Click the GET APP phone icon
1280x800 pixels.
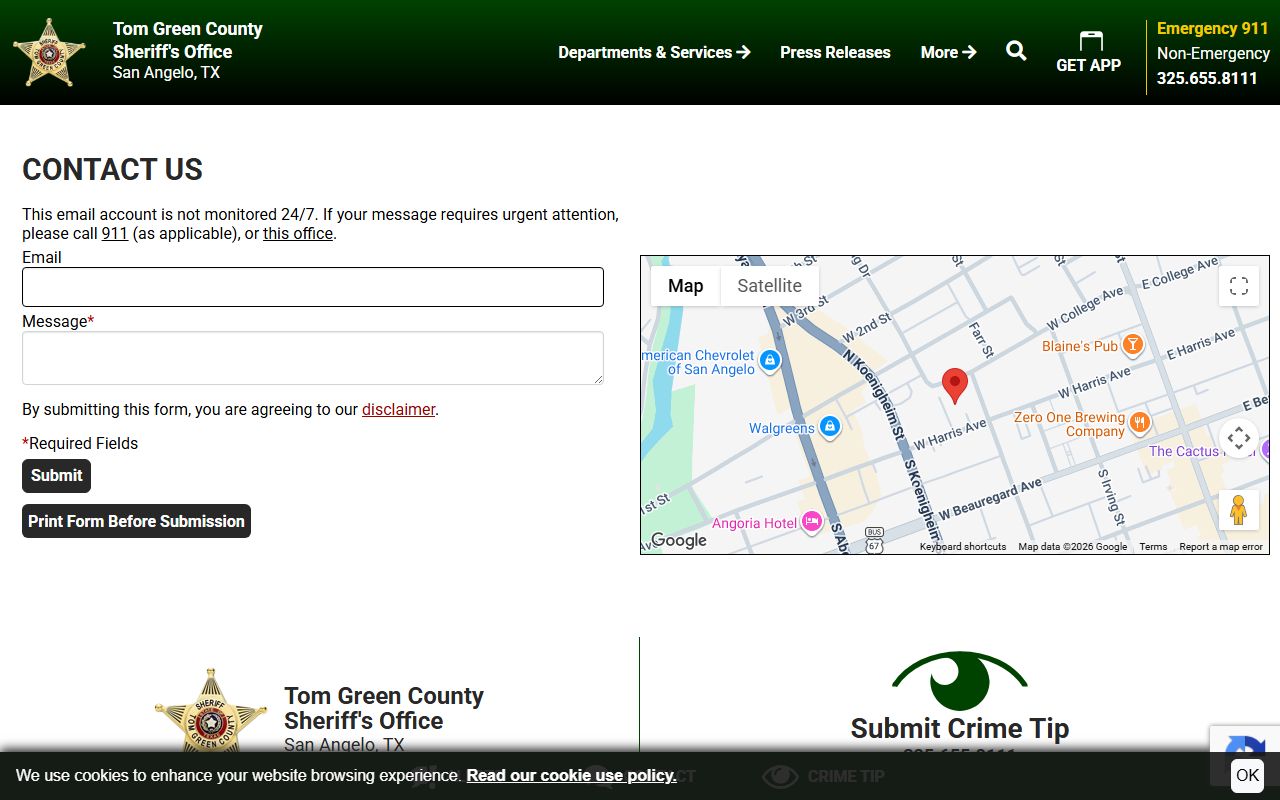click(1090, 41)
